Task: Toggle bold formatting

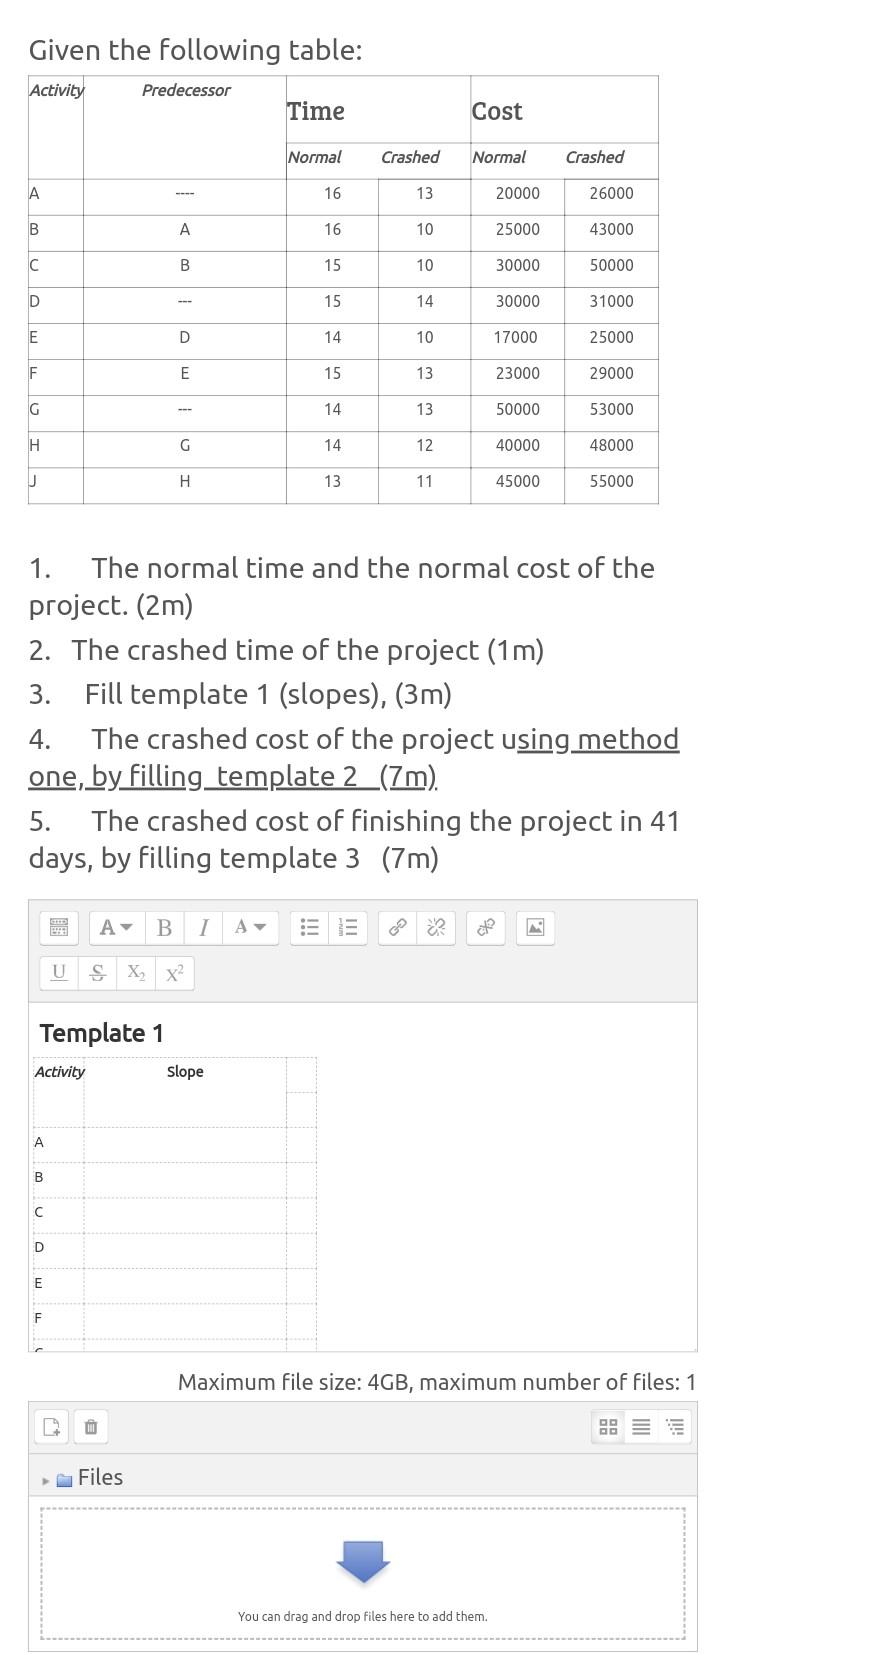Action: tap(164, 927)
